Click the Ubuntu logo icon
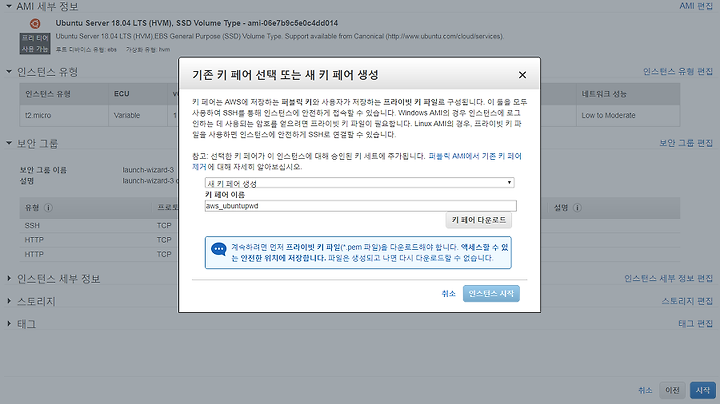The image size is (720, 404). 35,23
